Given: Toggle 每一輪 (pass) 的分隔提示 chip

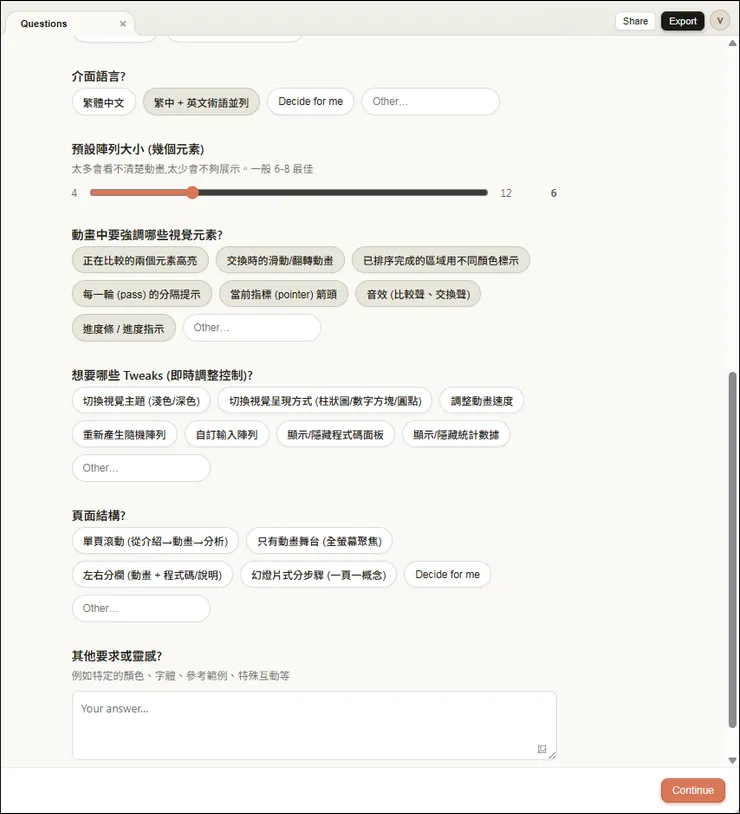Looking at the screenshot, I should click(x=142, y=294).
